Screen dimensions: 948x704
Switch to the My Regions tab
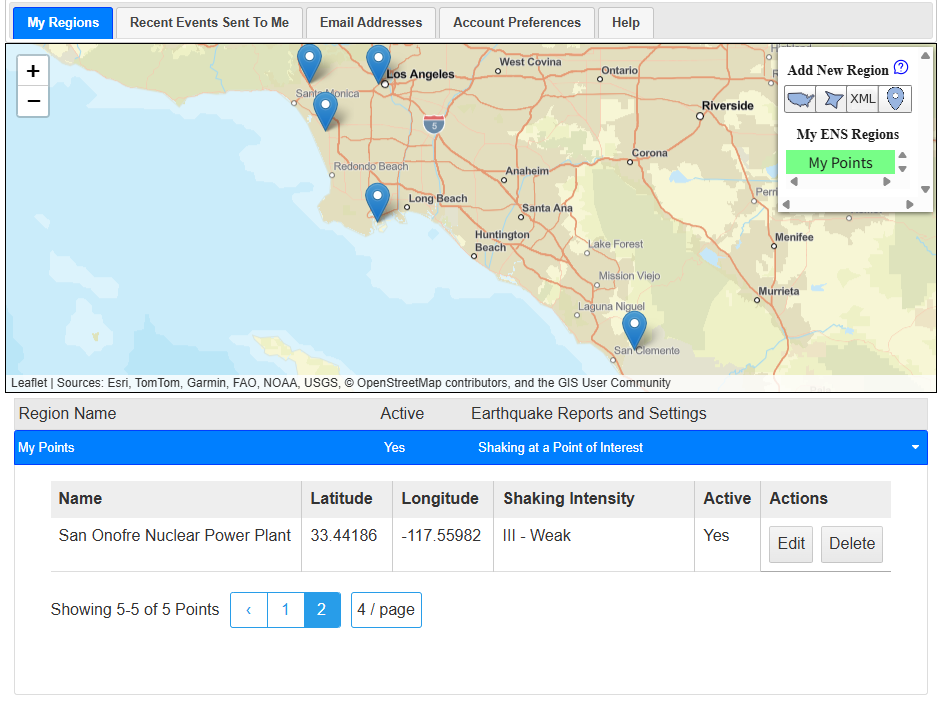coord(63,22)
